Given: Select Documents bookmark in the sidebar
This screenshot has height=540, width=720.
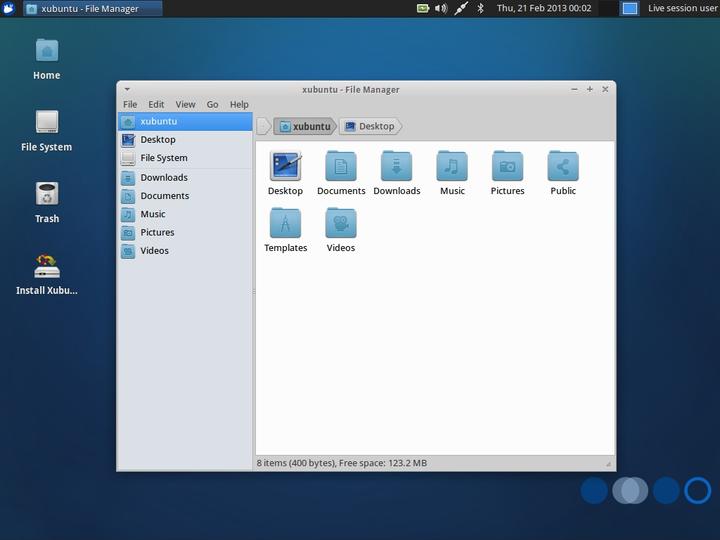Looking at the screenshot, I should coord(186,196).
